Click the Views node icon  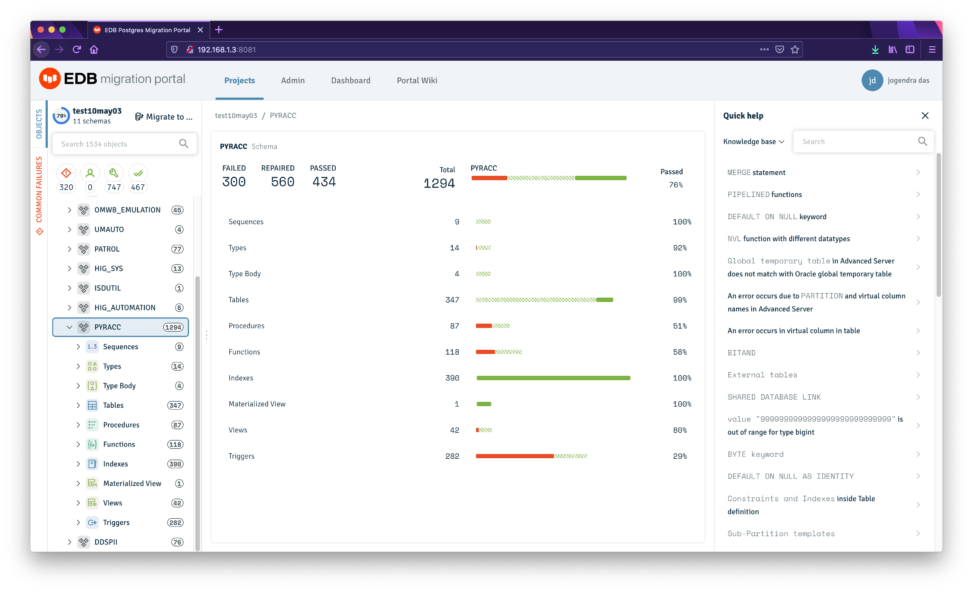(x=92, y=503)
